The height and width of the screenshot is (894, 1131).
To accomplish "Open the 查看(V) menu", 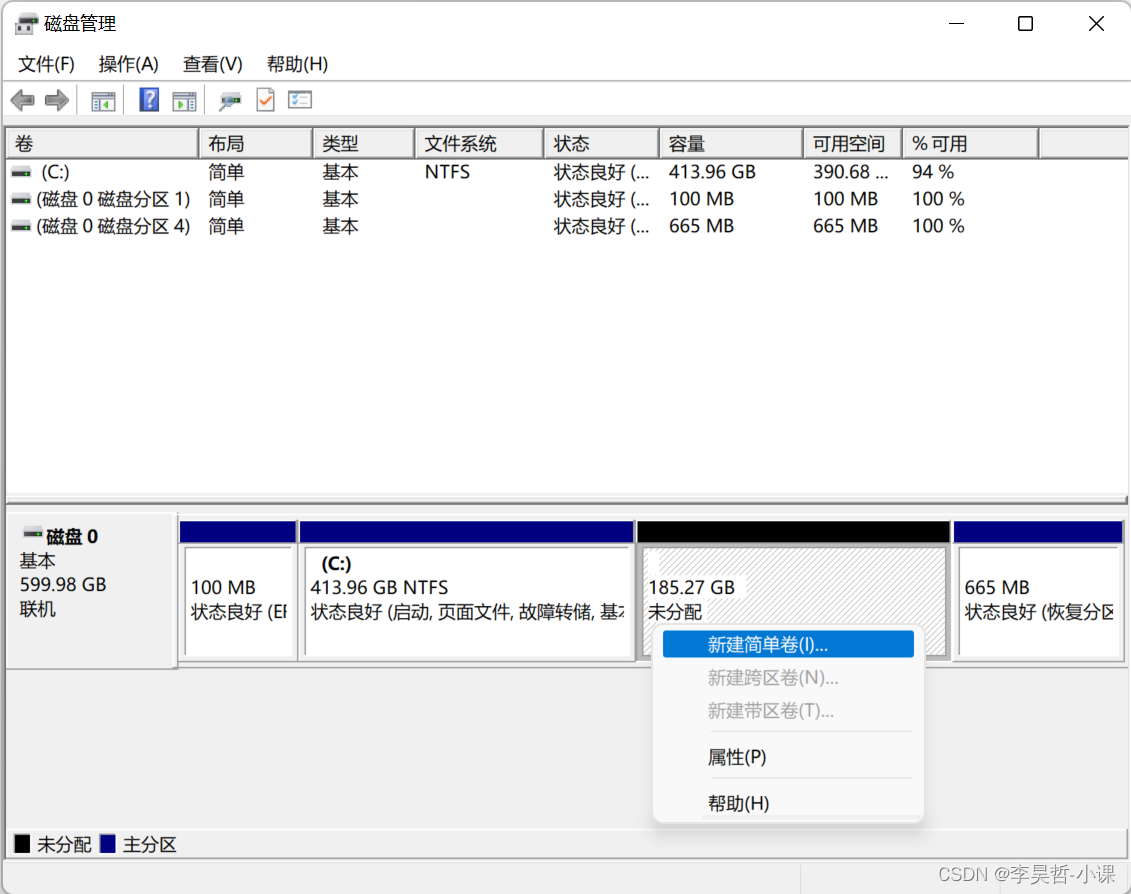I will pyautogui.click(x=213, y=64).
